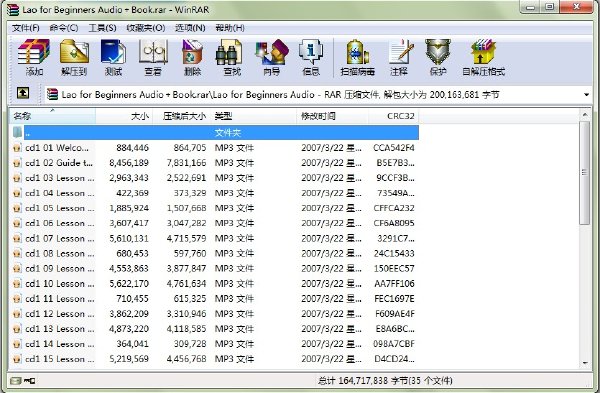Sort by the CRC32 column header
The image size is (600, 393).
coord(393,116)
